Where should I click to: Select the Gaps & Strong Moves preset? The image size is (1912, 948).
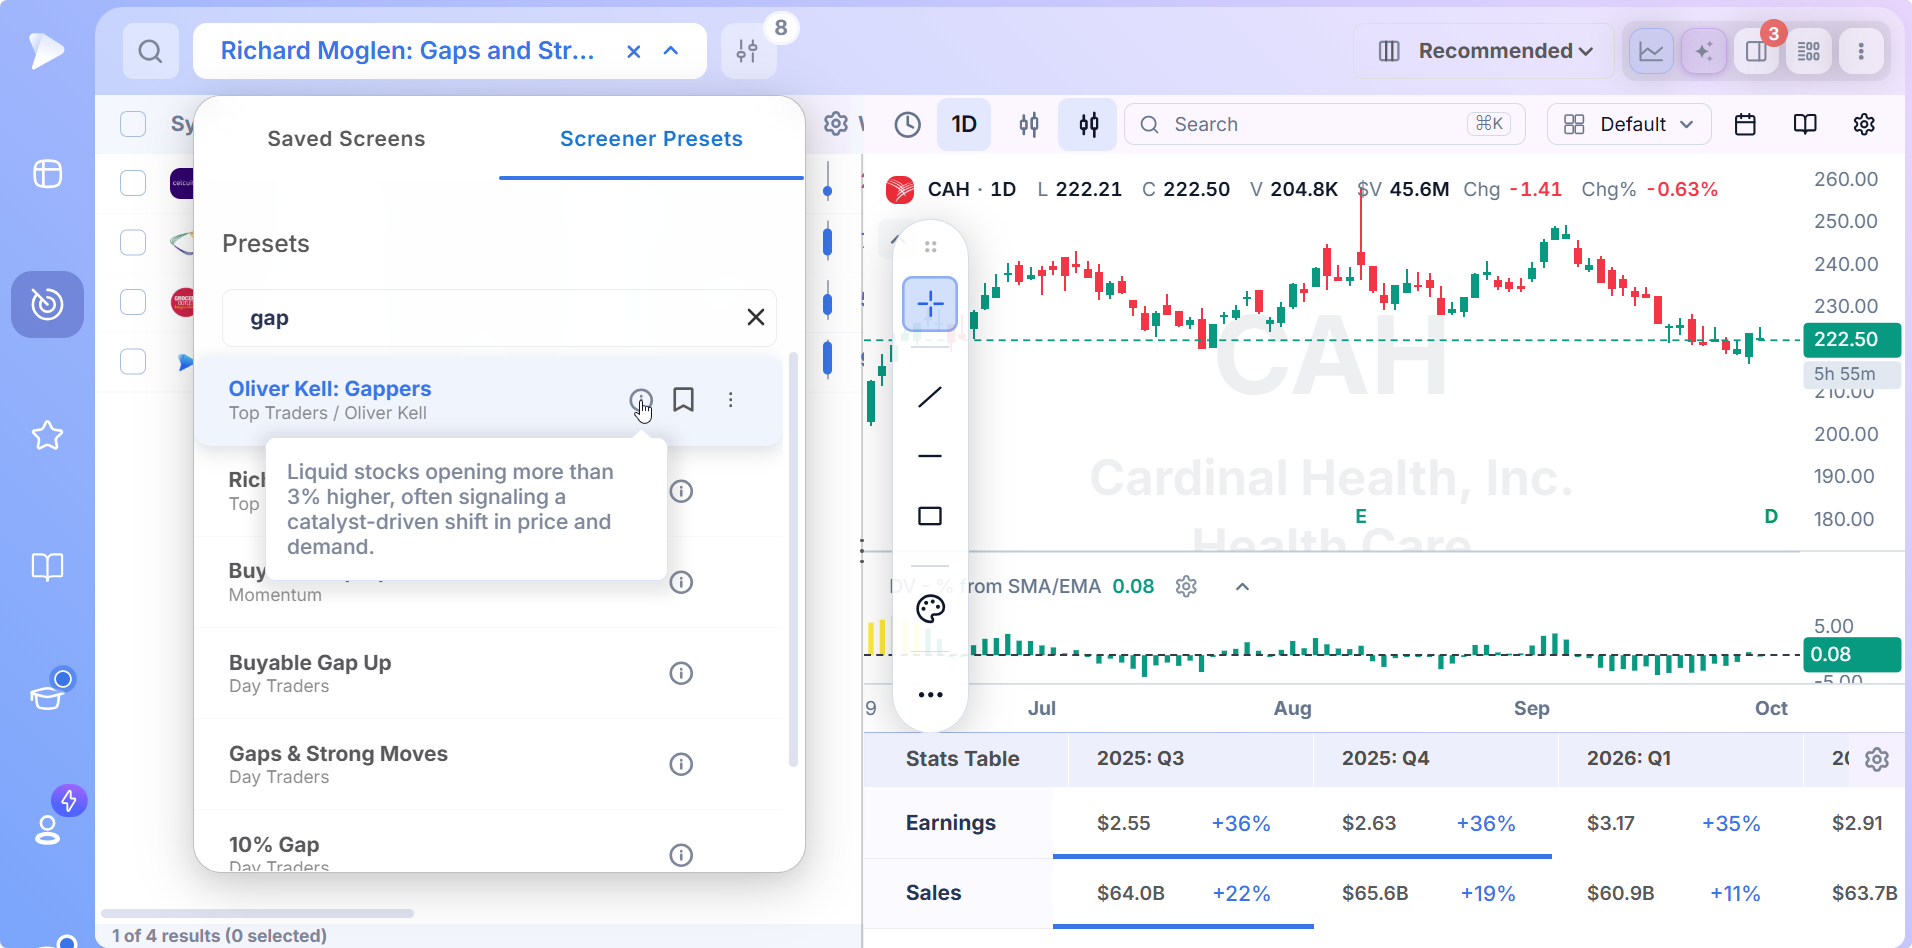pos(488,764)
